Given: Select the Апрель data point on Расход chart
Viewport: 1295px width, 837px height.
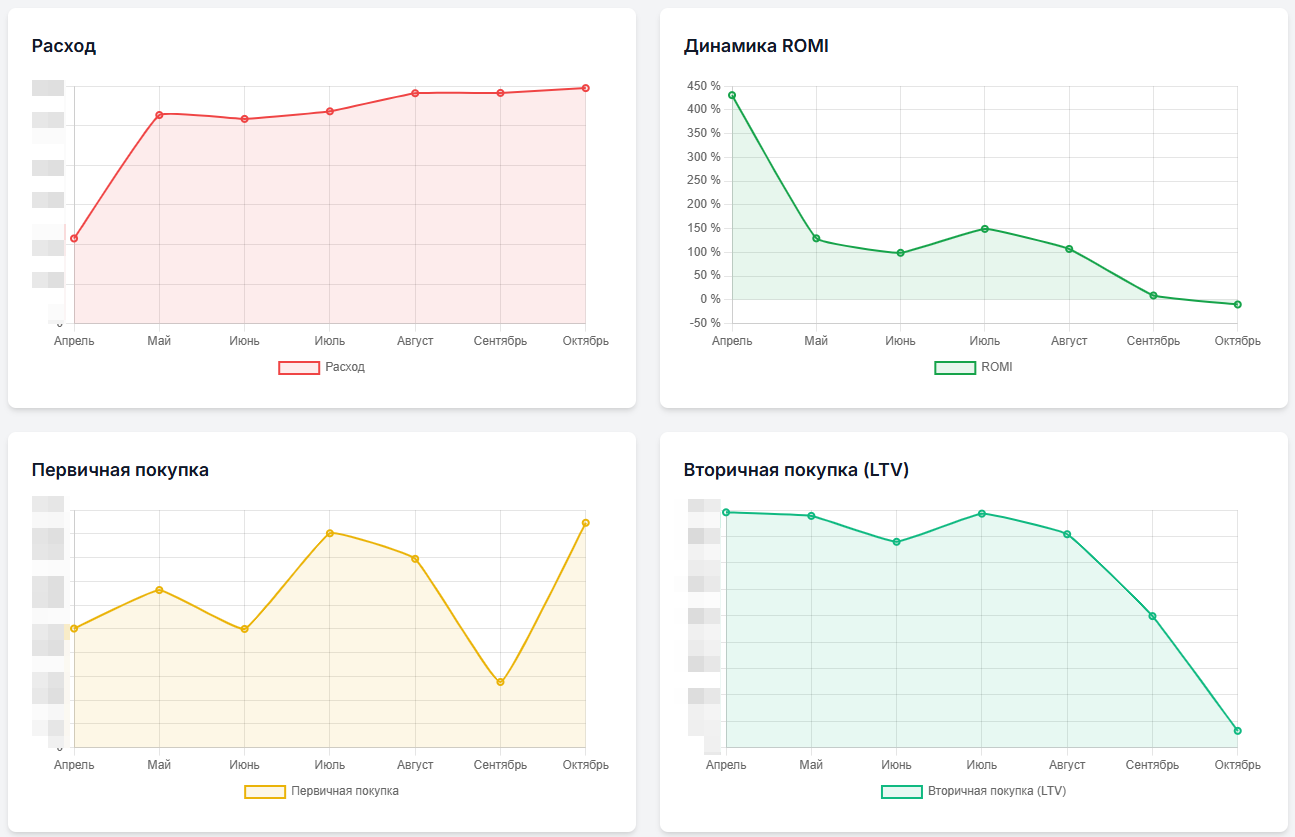Looking at the screenshot, I should tap(74, 238).
